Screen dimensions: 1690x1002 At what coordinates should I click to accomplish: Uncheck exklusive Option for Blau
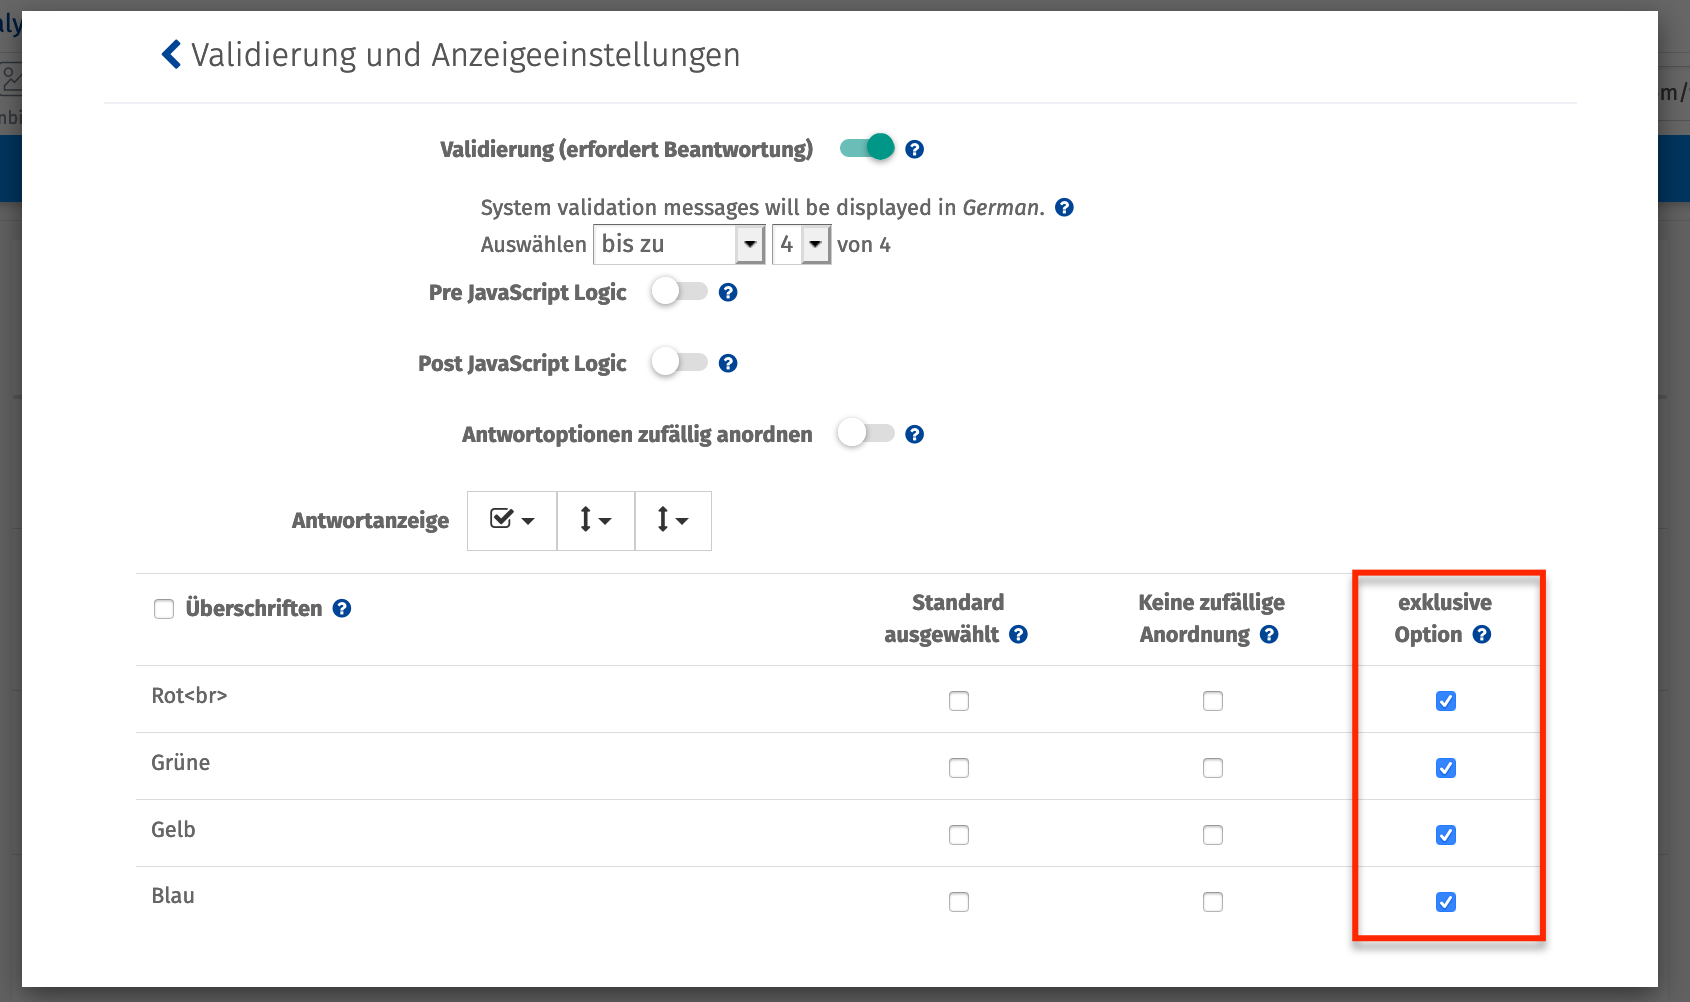click(1445, 901)
